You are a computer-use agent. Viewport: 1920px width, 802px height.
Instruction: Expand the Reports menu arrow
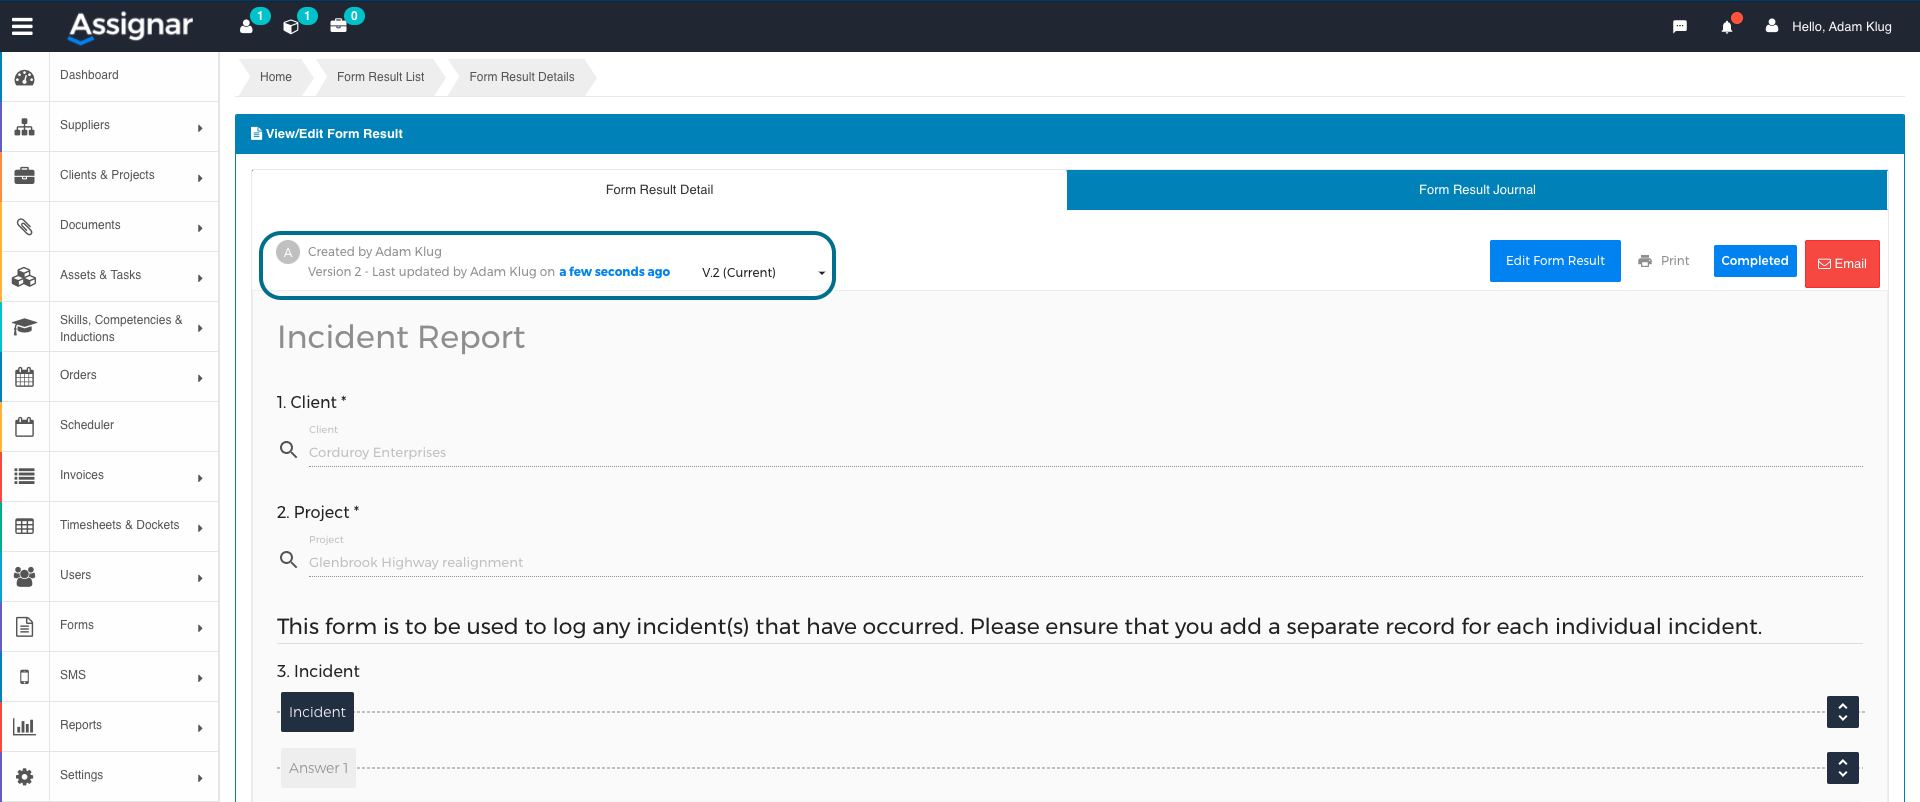(200, 728)
